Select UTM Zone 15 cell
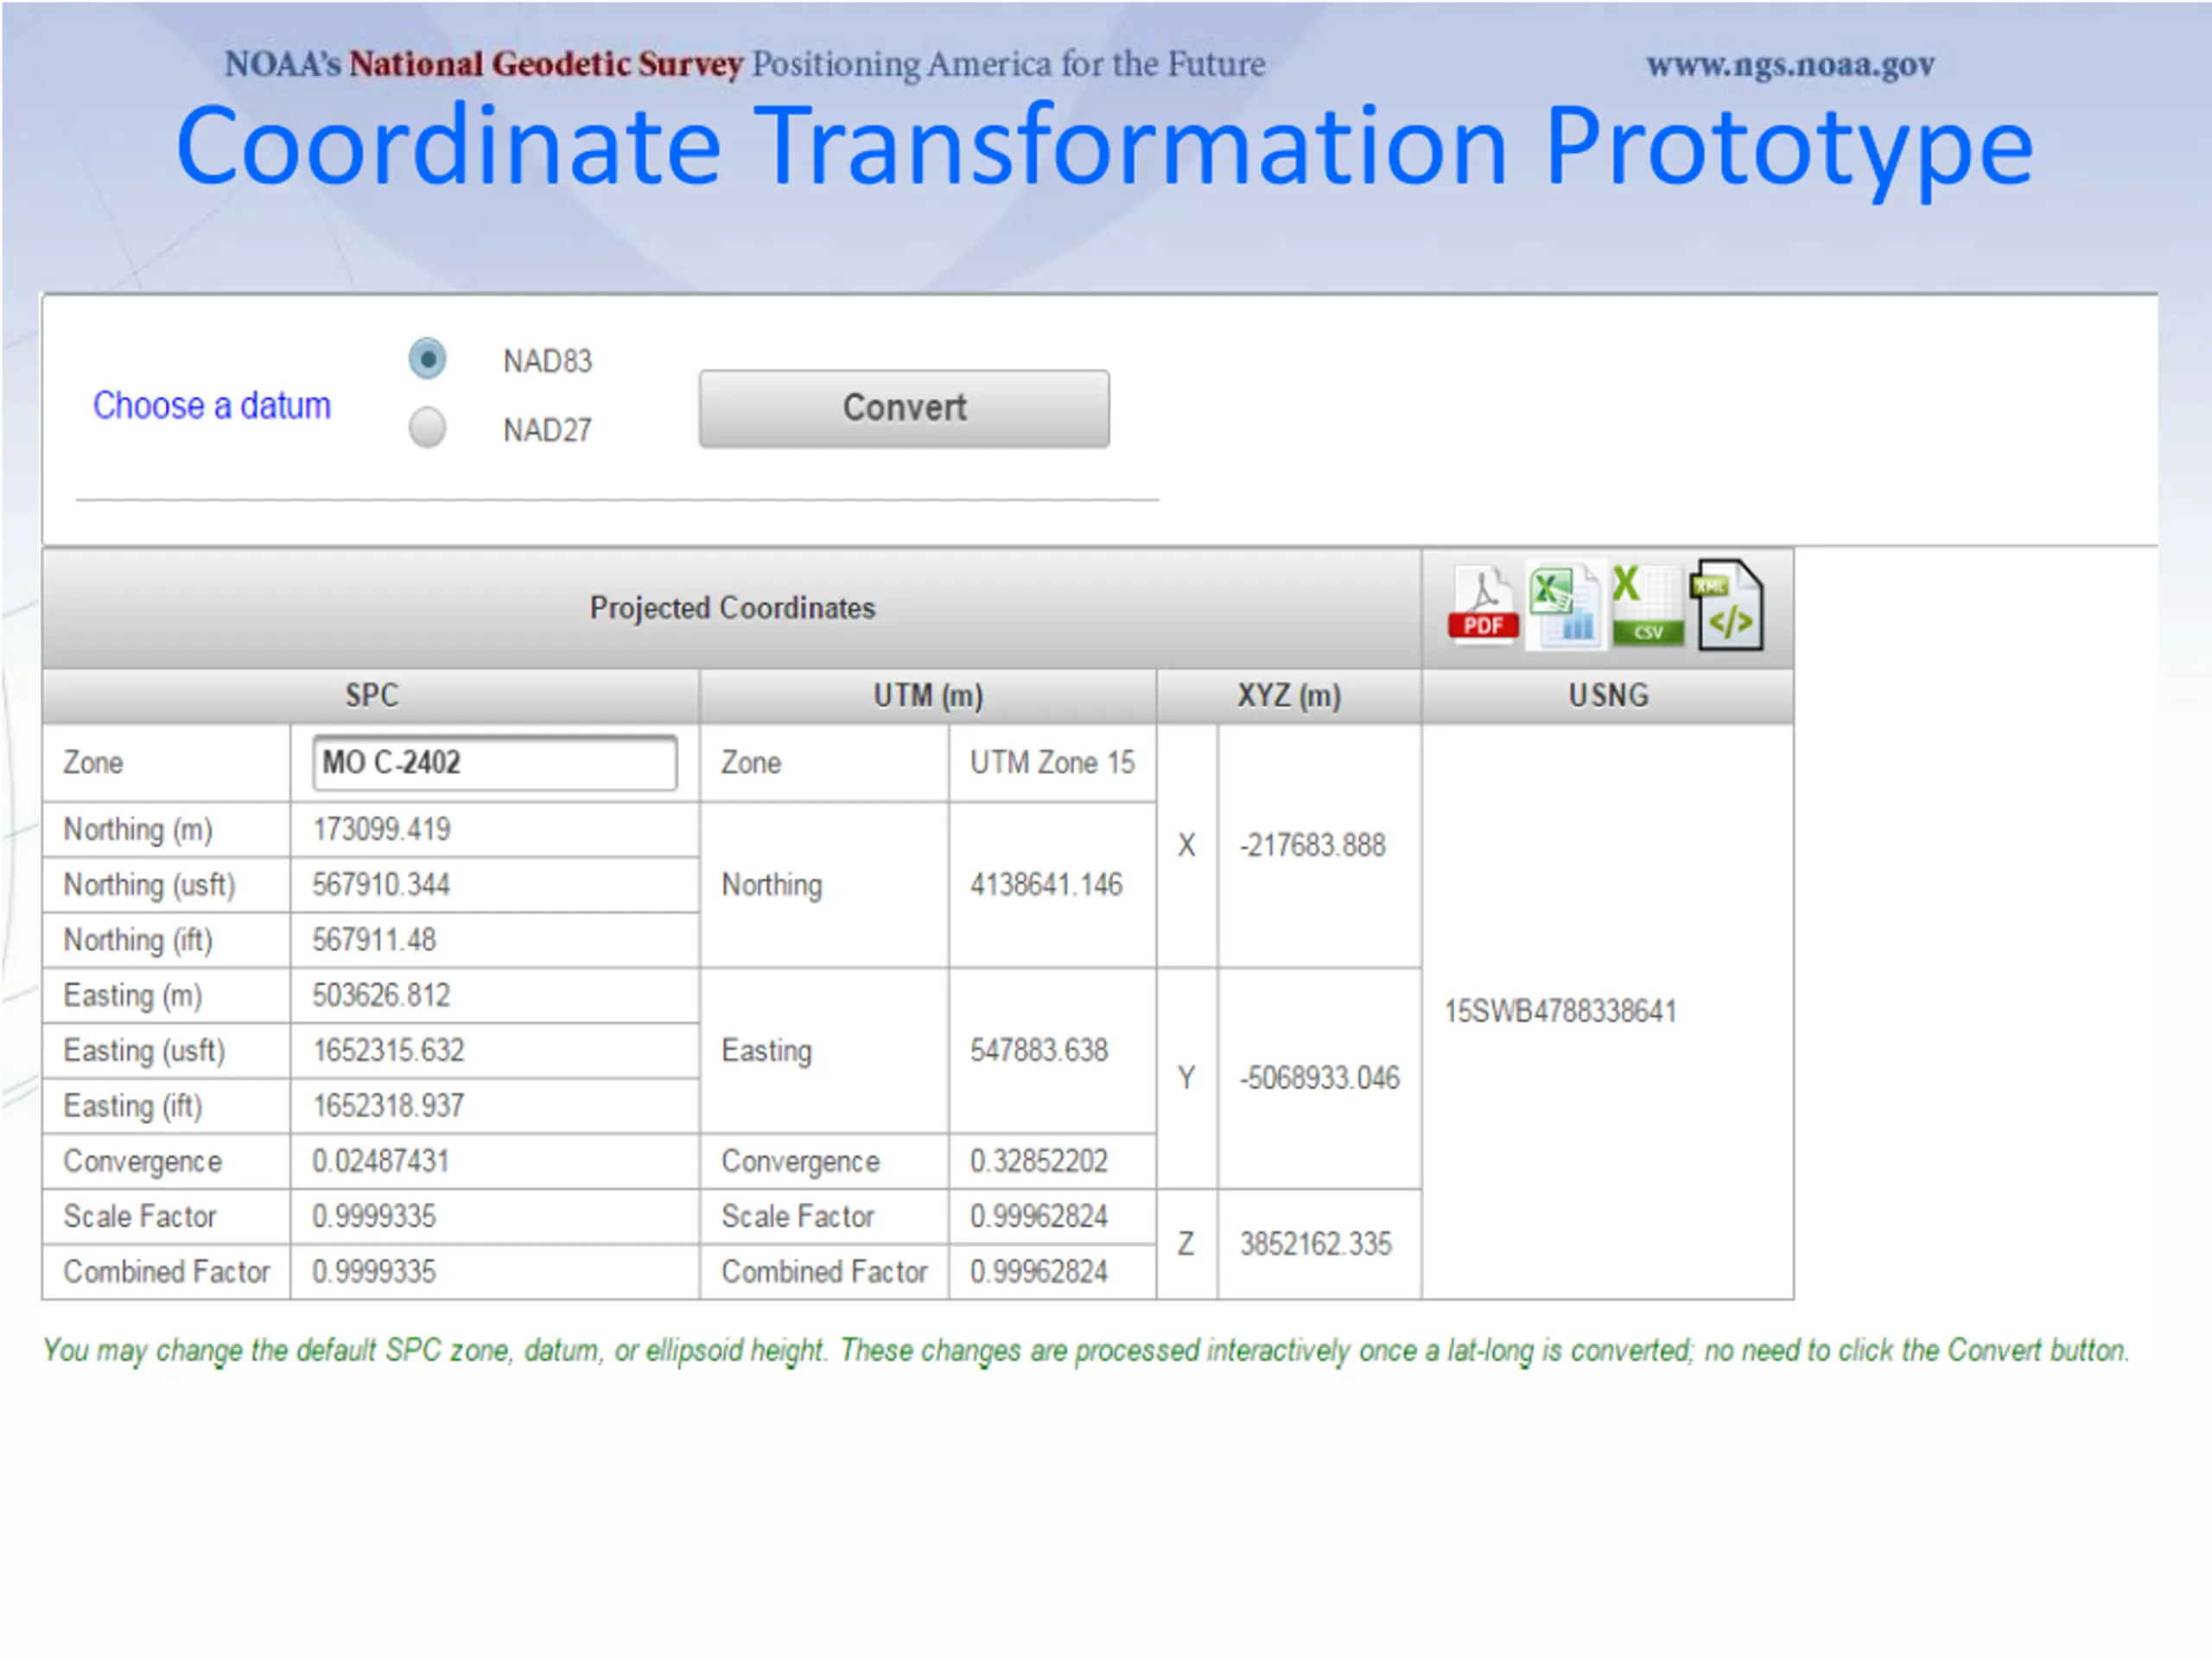Viewport: 2212px width, 1659px height. [1053, 763]
